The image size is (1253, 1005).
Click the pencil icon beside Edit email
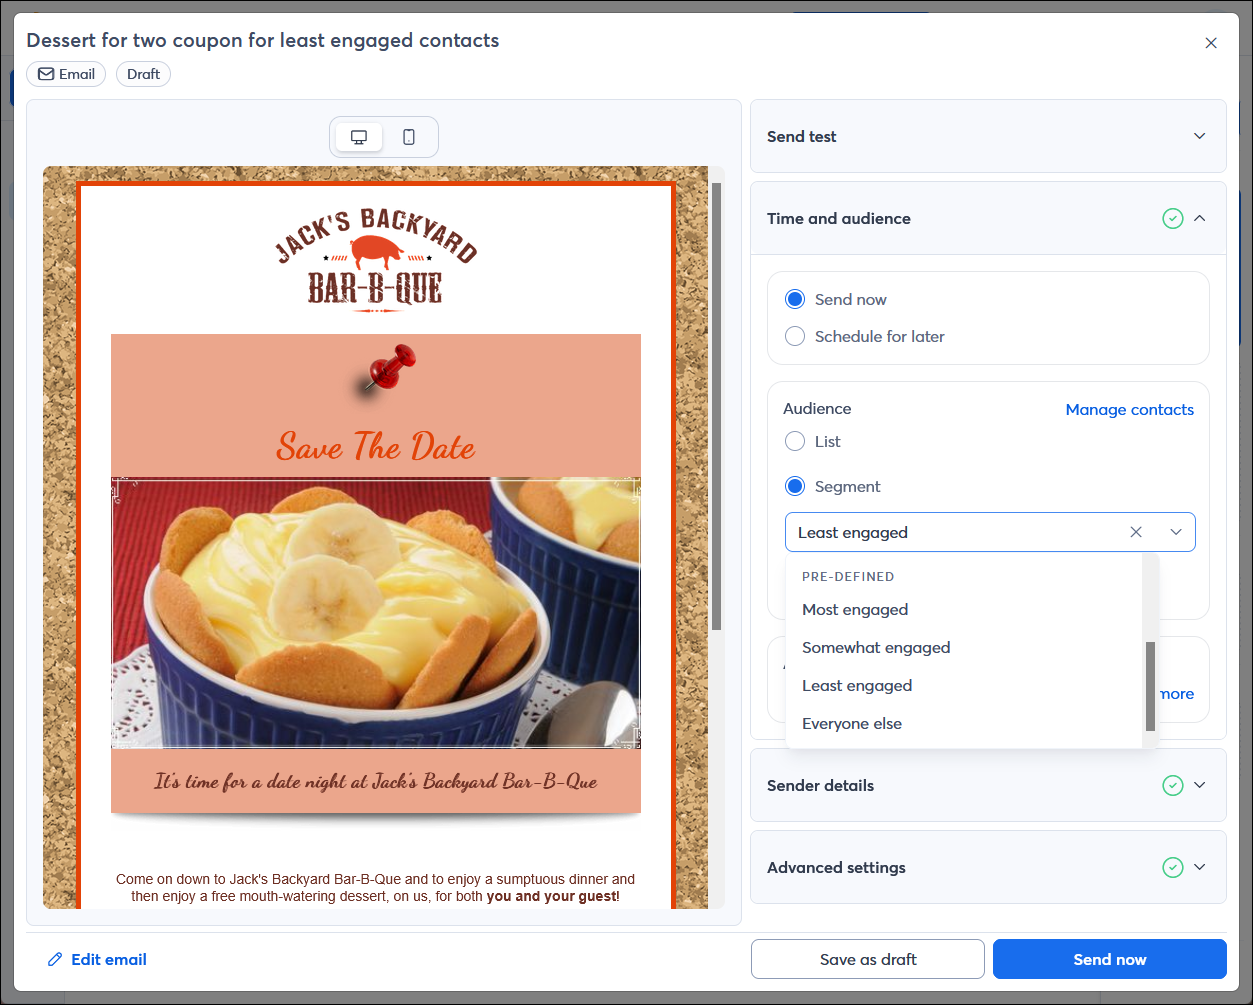[x=55, y=959]
